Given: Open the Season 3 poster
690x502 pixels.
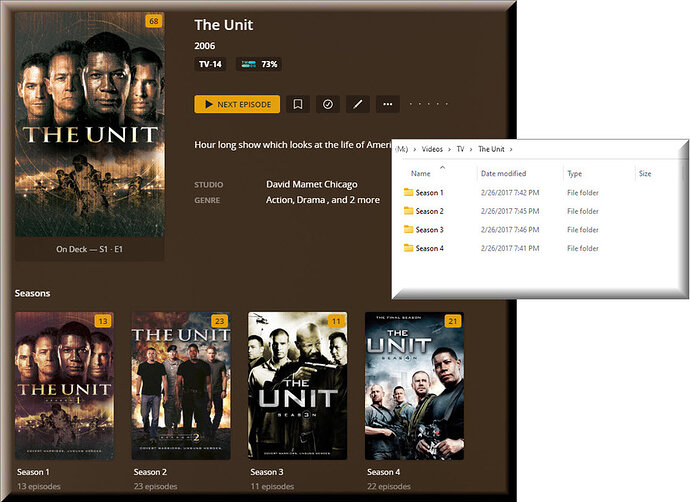Looking at the screenshot, I should click(x=298, y=386).
